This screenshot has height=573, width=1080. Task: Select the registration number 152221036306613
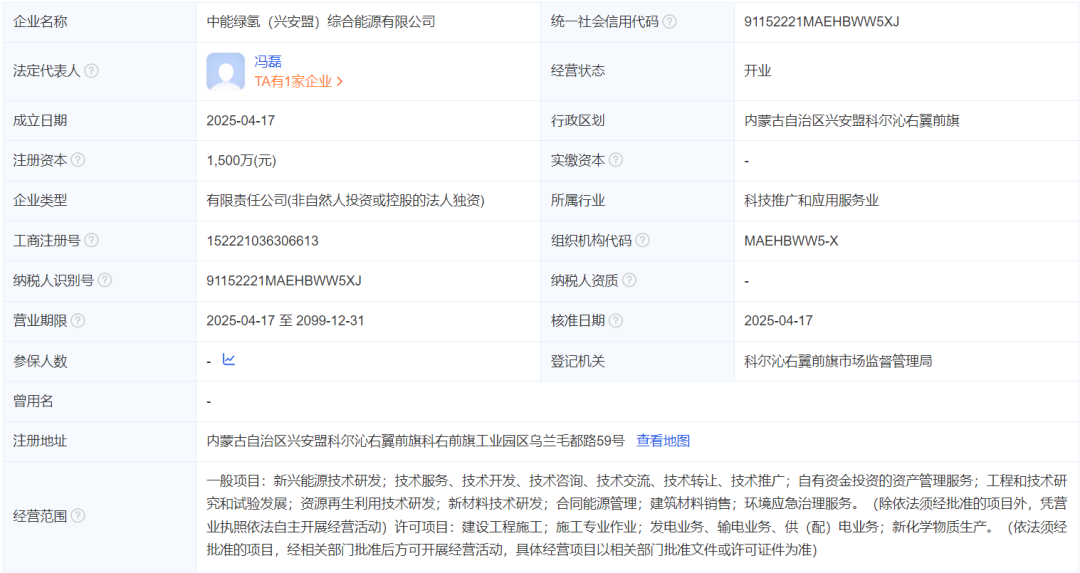coord(262,240)
